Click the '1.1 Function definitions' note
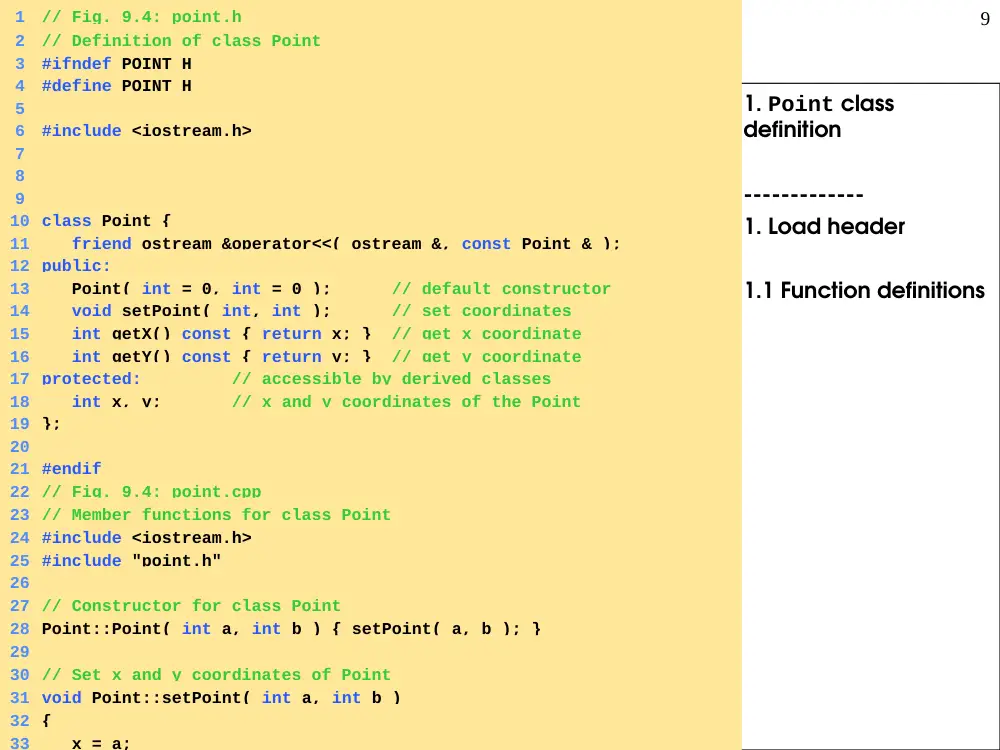The image size is (1000, 750). click(865, 290)
